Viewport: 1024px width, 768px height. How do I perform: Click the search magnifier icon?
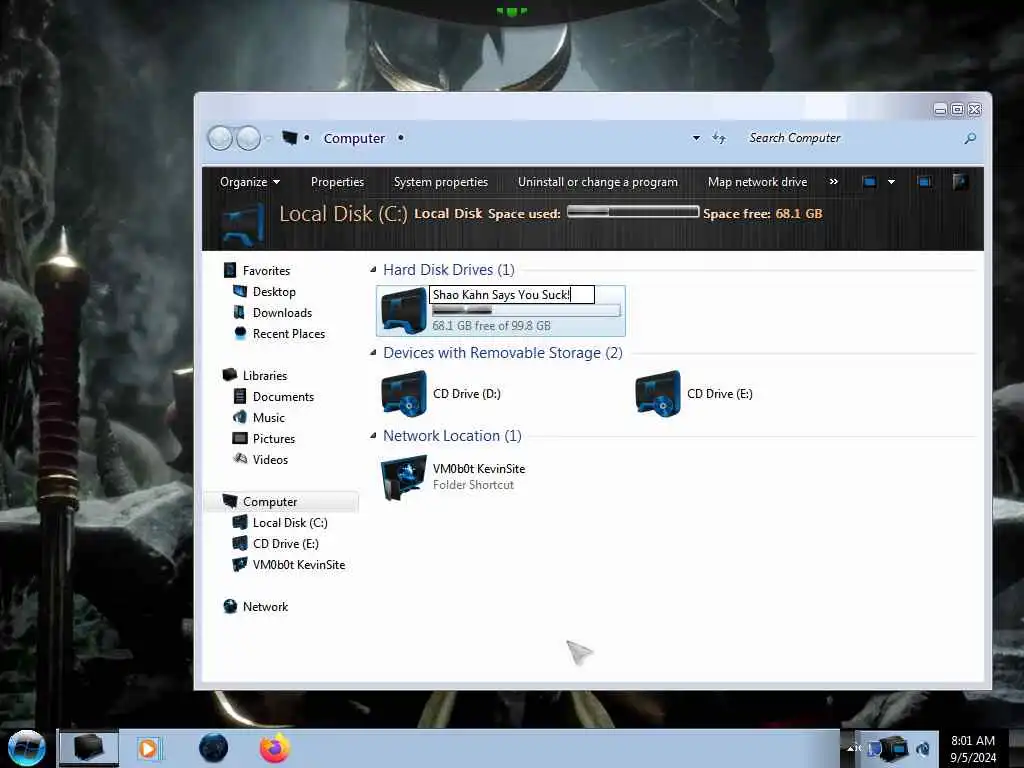(970, 138)
